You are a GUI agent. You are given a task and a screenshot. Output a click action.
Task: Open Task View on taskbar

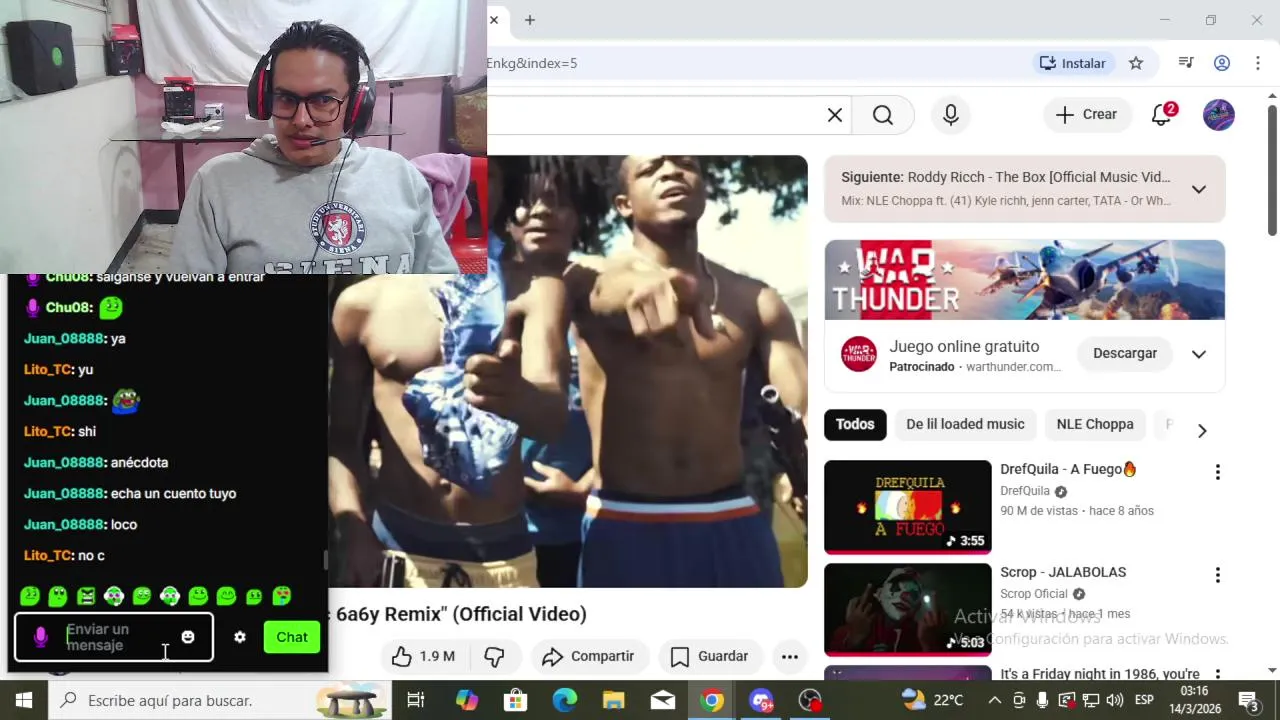[x=416, y=700]
